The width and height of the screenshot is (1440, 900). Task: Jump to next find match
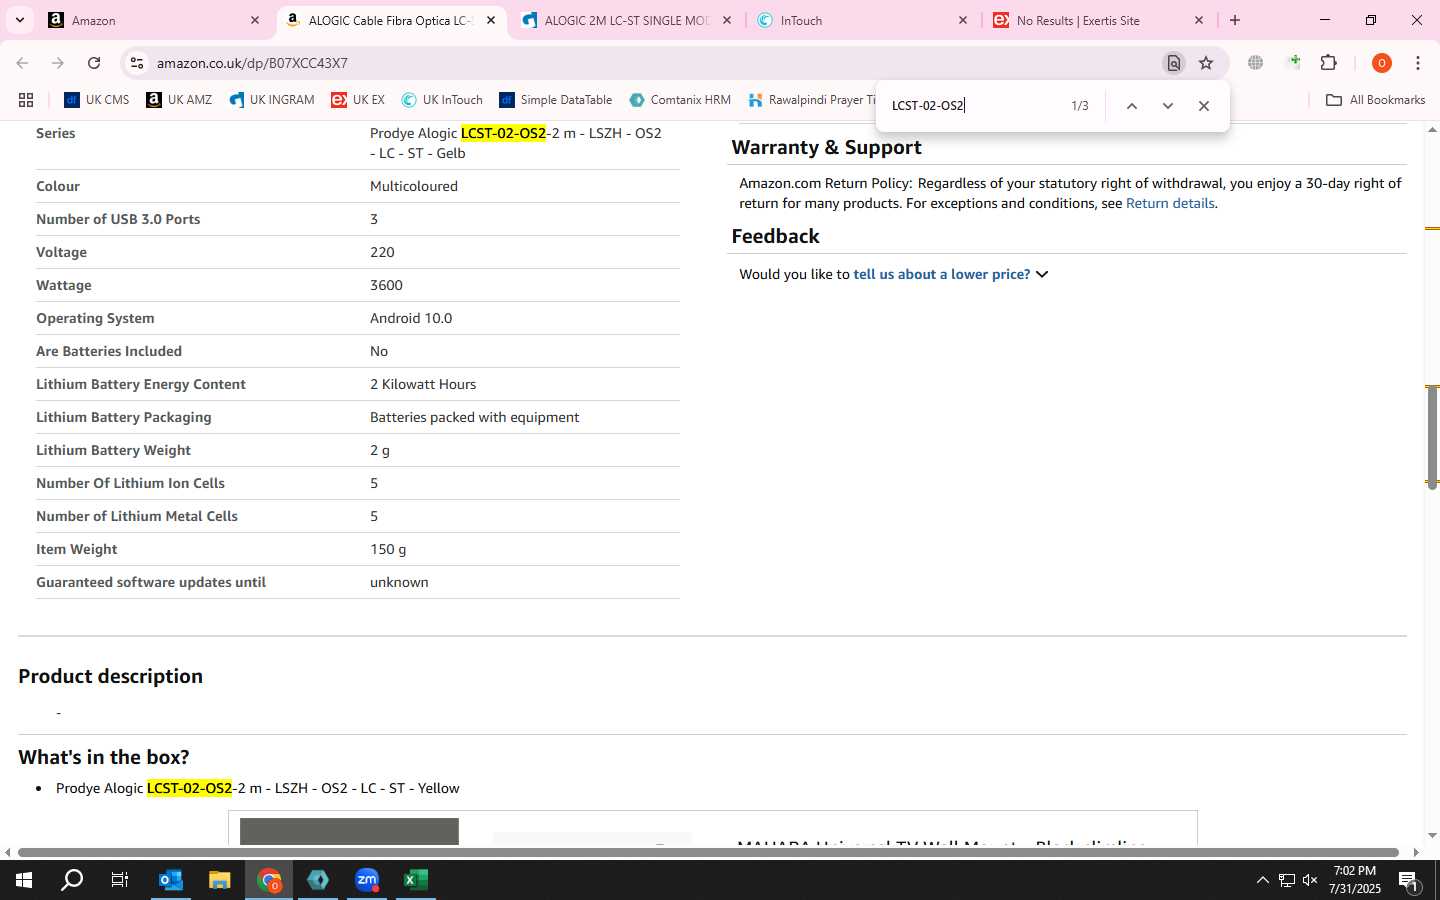point(1167,106)
